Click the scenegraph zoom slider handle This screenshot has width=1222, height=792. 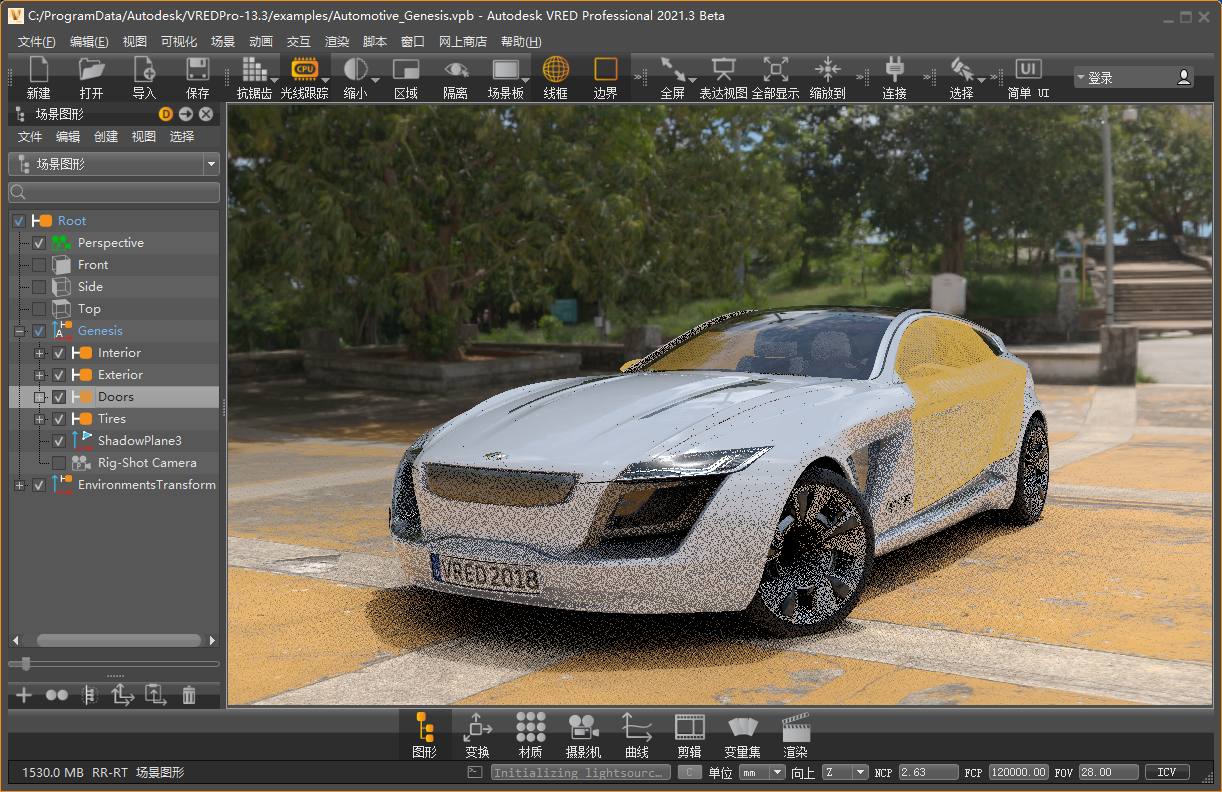25,663
